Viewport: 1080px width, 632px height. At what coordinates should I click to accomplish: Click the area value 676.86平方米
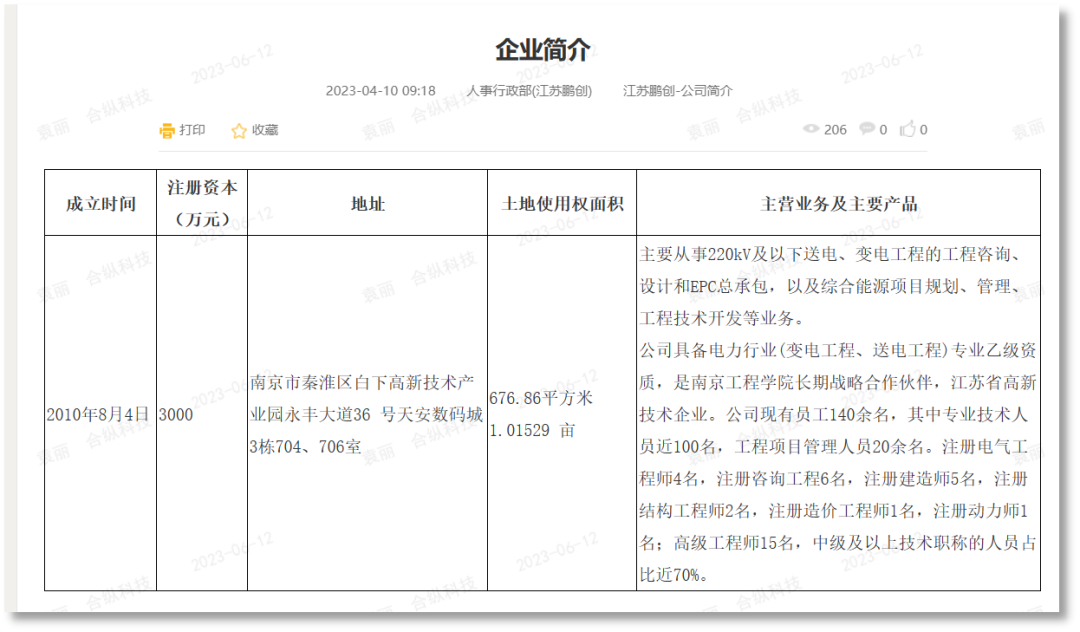point(541,399)
